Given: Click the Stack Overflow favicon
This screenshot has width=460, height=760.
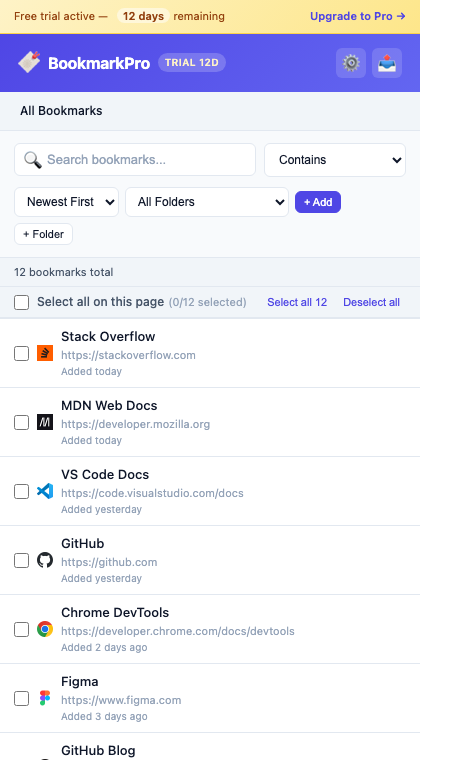Looking at the screenshot, I should coord(45,353).
